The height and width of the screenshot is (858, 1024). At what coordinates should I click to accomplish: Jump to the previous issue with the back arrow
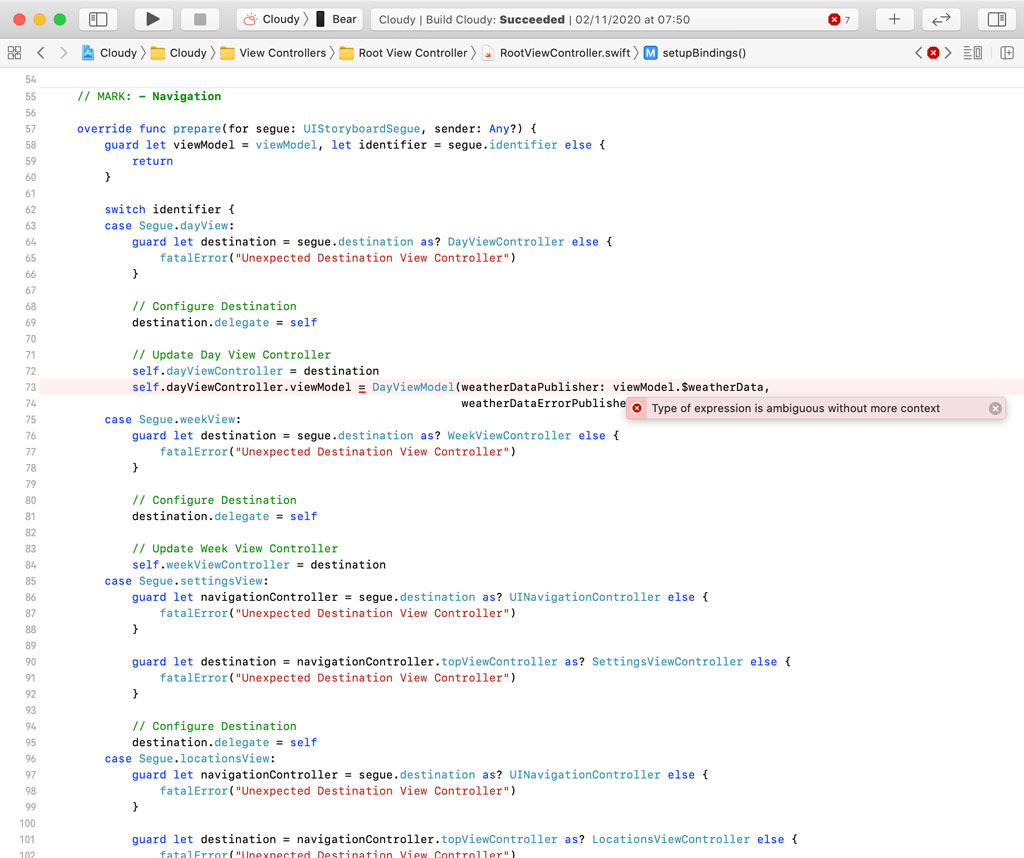pos(918,53)
